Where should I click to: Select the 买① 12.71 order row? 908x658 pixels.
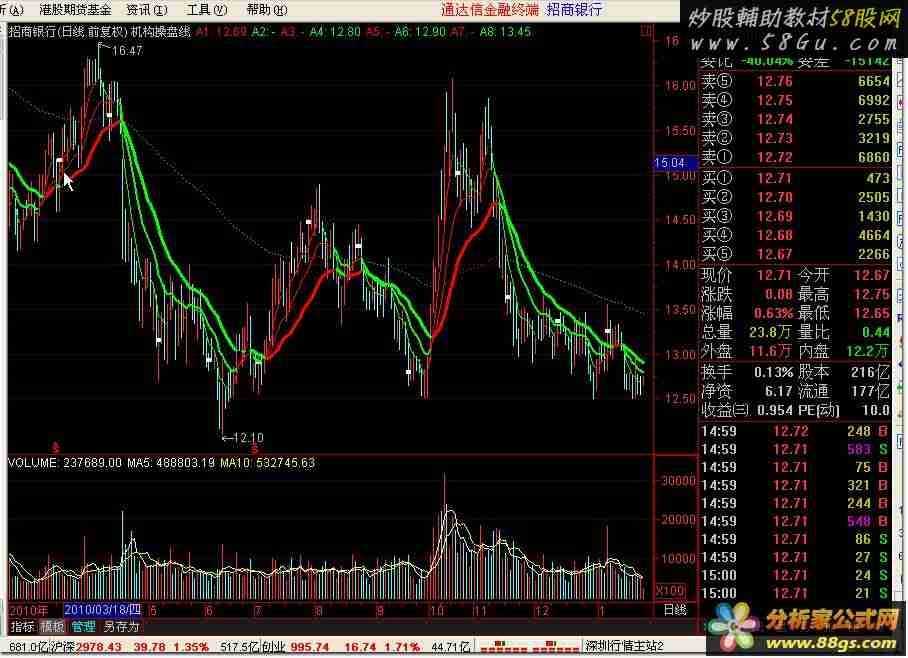point(796,178)
